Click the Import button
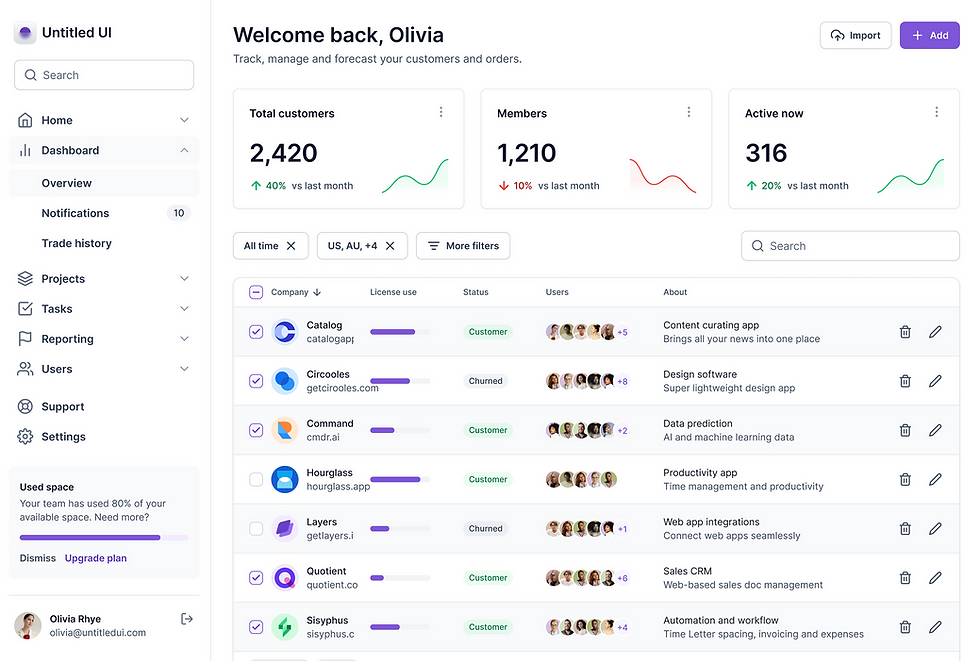Viewport: 980px width, 661px height. tap(856, 36)
